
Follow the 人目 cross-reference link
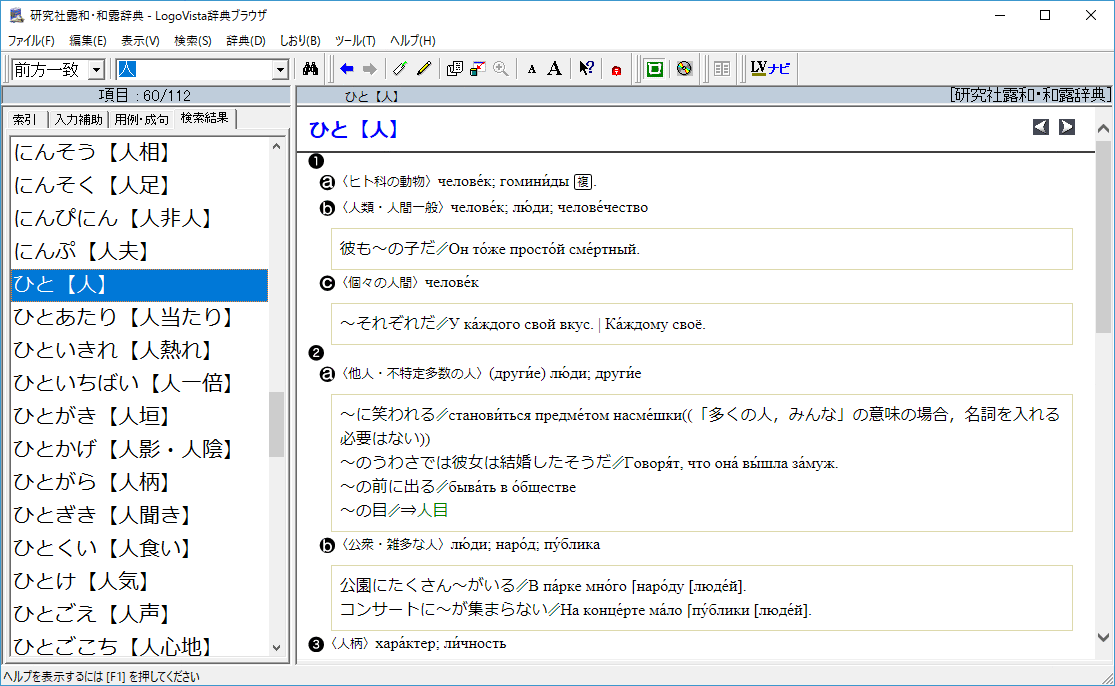coord(432,511)
